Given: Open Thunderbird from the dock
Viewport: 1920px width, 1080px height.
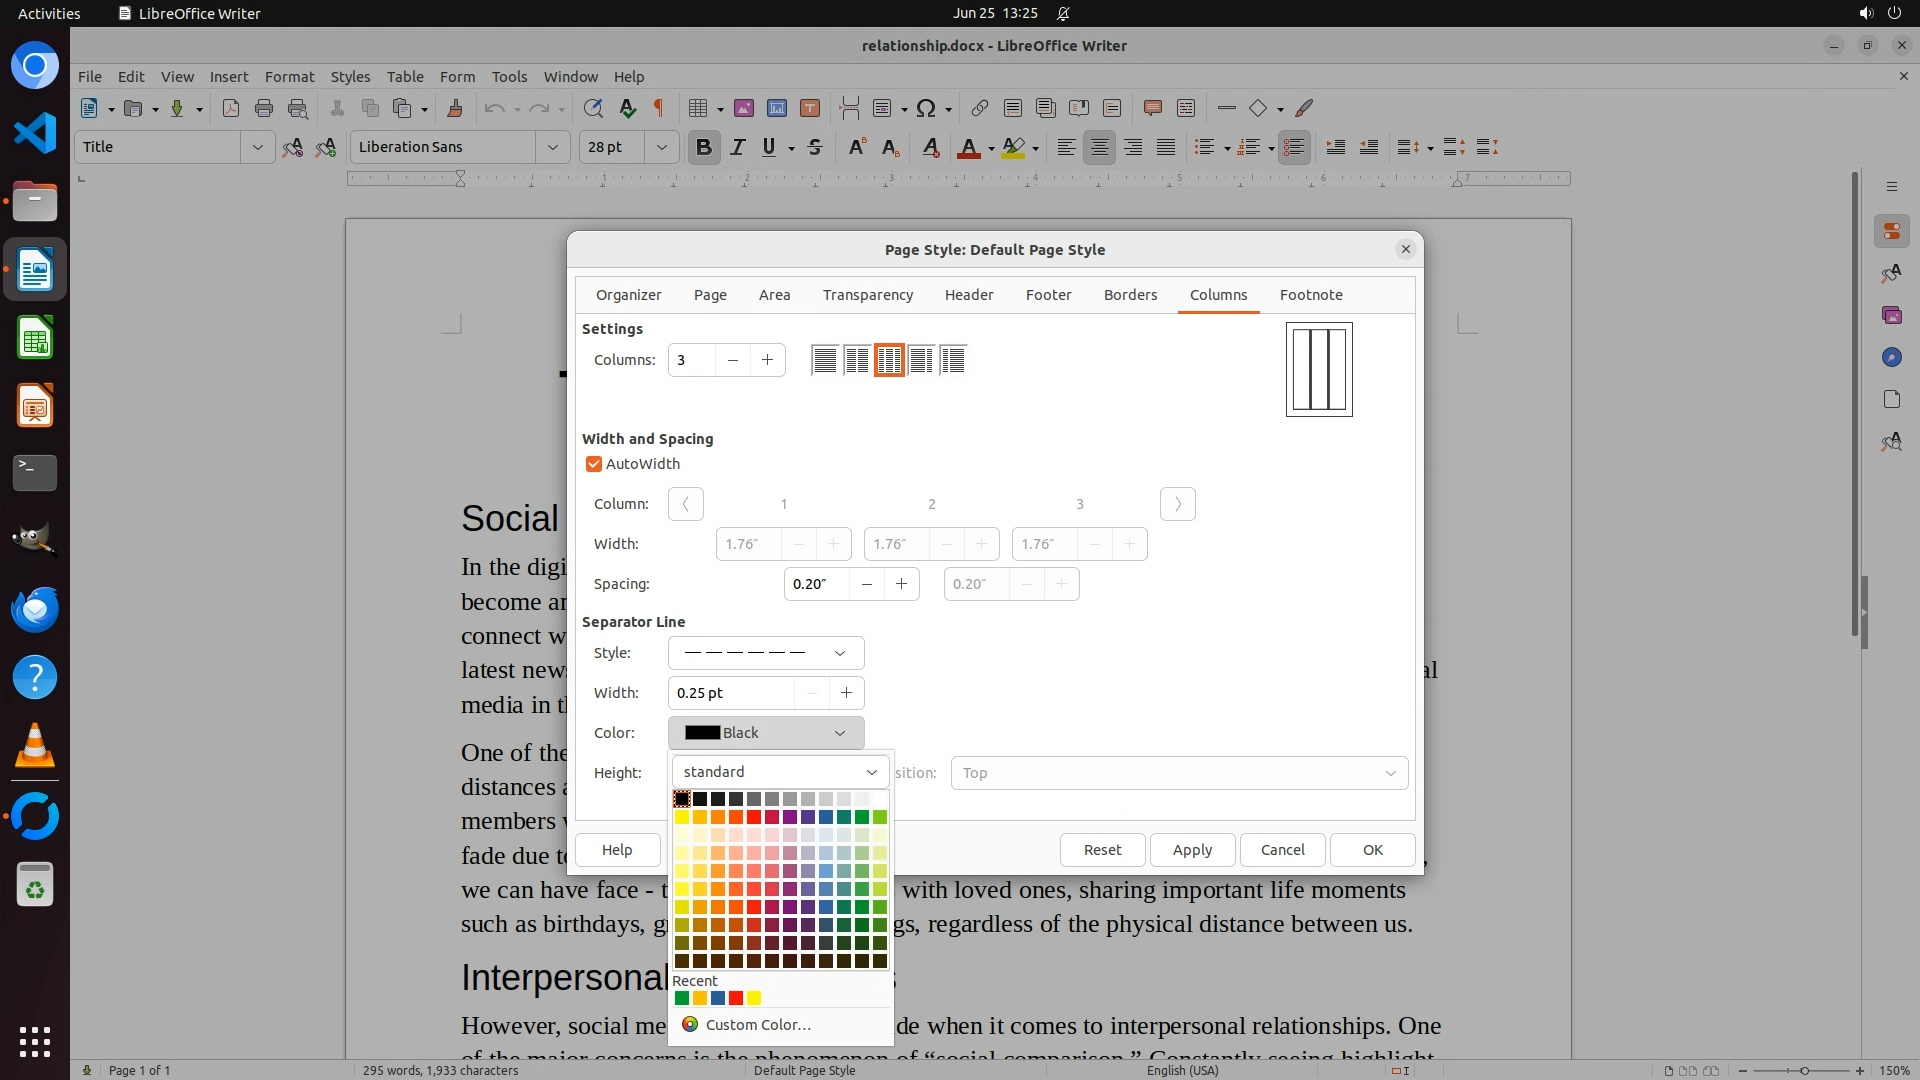Looking at the screenshot, I should pyautogui.click(x=35, y=609).
